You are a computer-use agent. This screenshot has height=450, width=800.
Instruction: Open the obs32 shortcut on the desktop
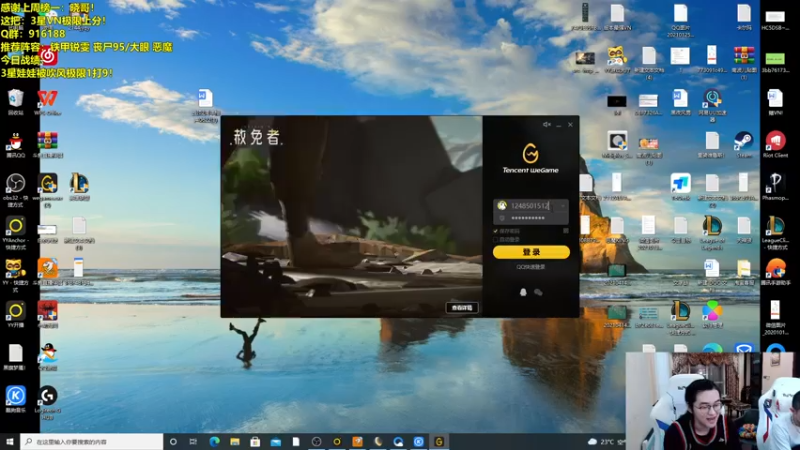15,190
